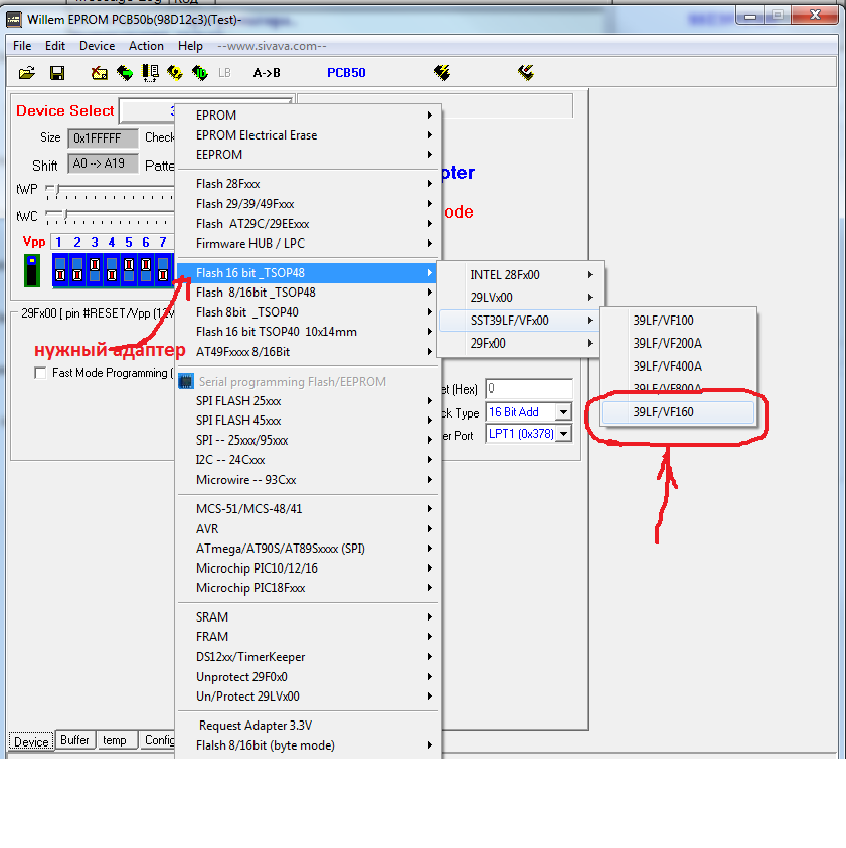The image size is (846, 848).
Task: Toggle DIP switch number 7
Action: point(163,269)
